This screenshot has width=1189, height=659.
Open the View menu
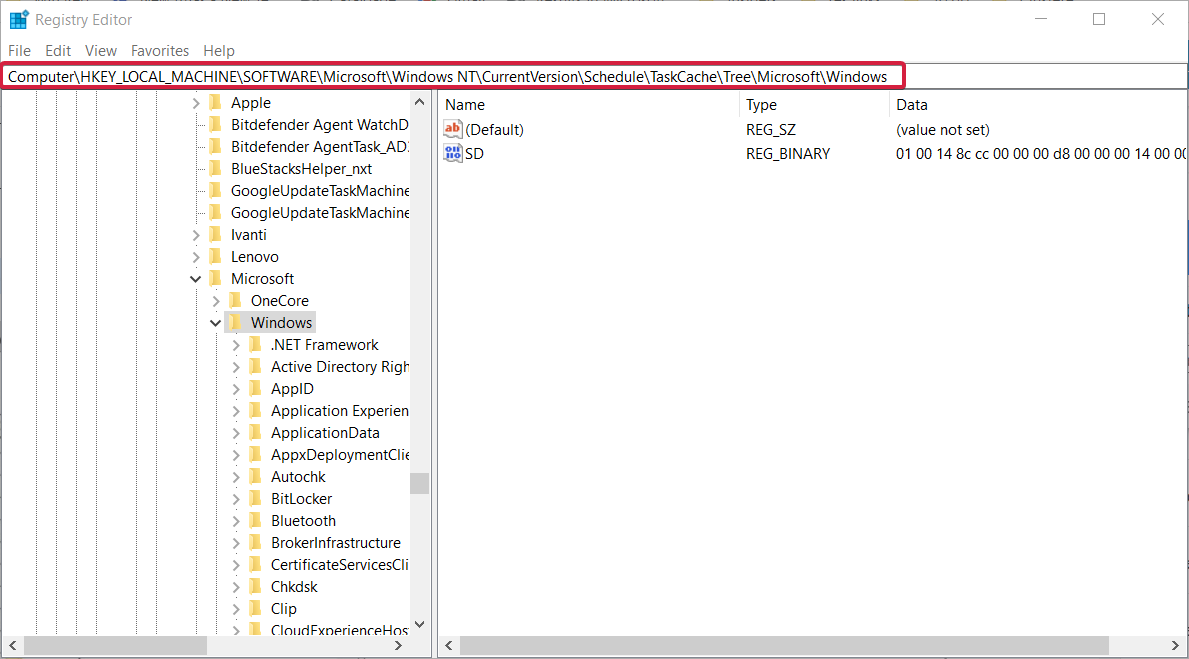tap(101, 51)
